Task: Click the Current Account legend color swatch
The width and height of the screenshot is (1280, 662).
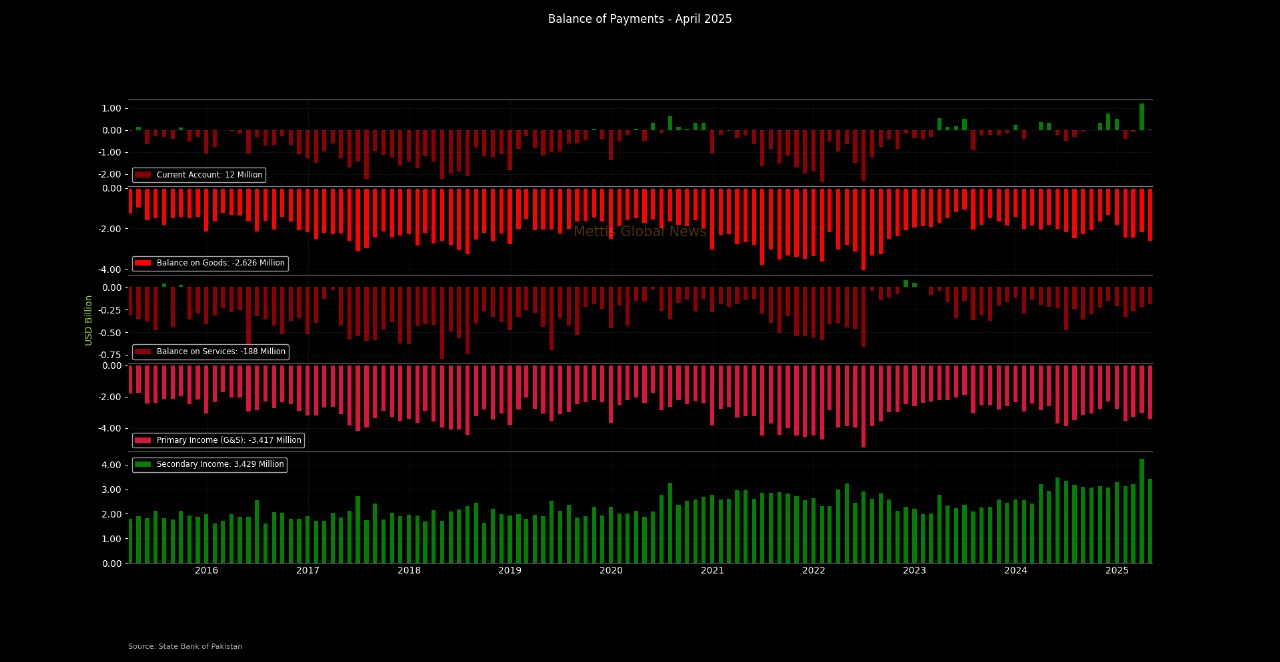Action: tap(143, 175)
